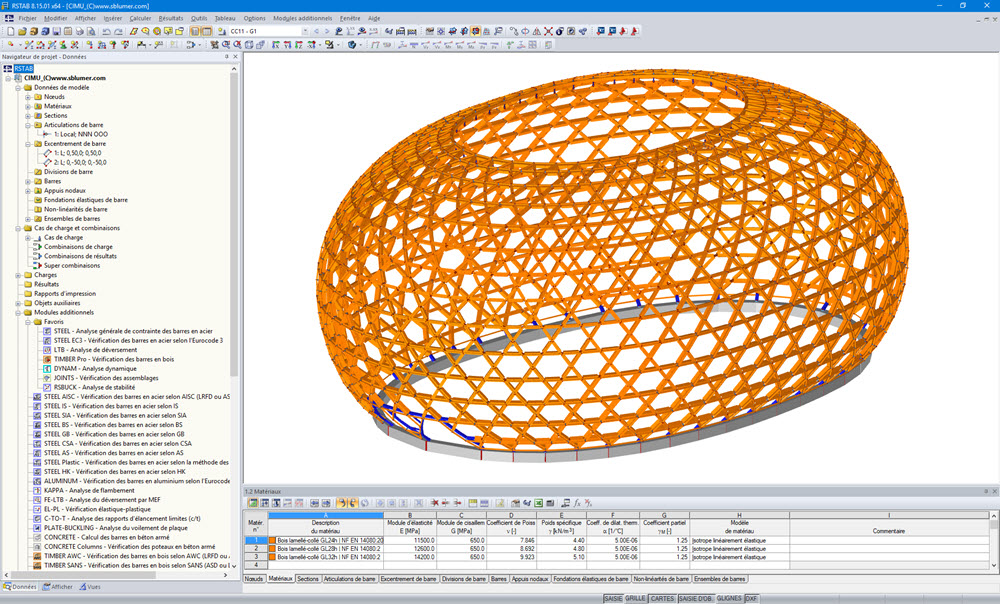Click Excel export icon in table toolbar

pos(538,503)
